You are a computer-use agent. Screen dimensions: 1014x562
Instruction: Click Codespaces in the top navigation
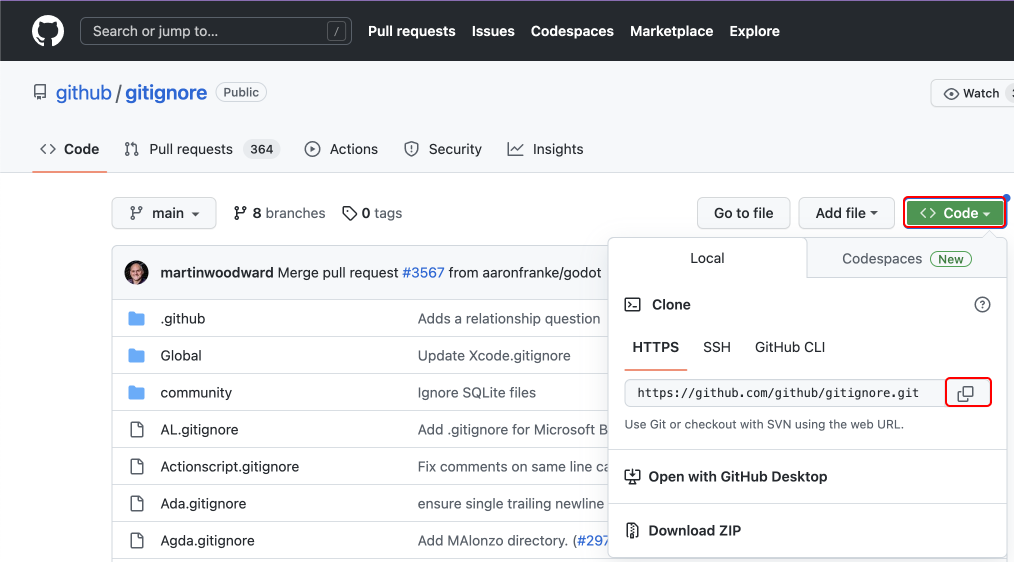click(572, 31)
